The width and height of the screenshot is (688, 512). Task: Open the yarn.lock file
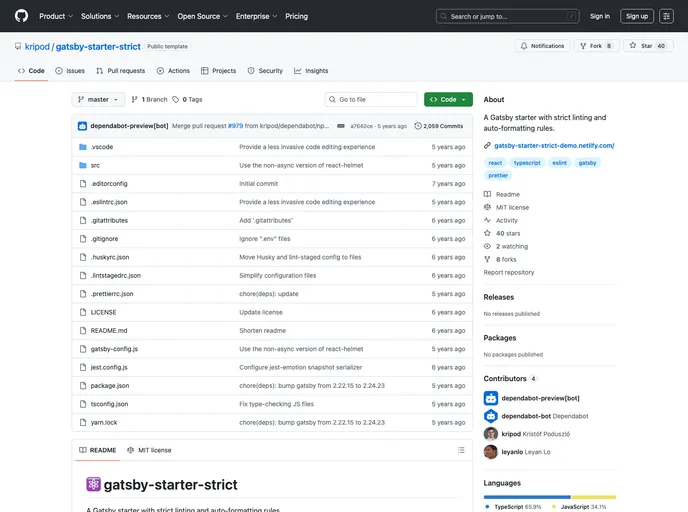(x=104, y=422)
